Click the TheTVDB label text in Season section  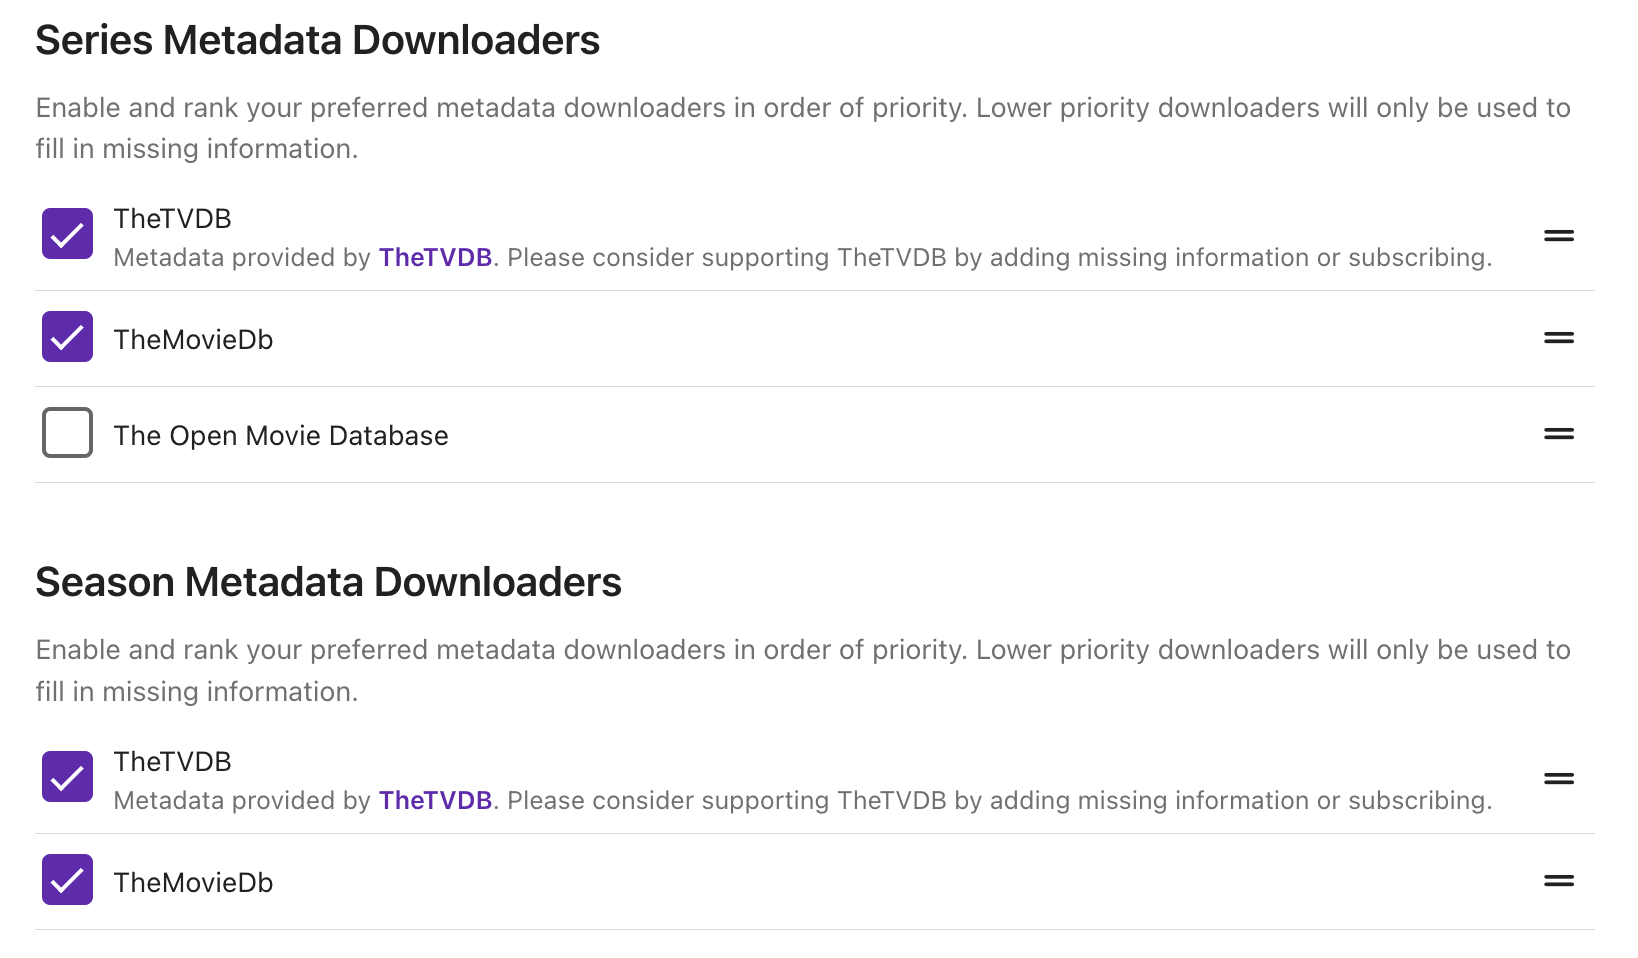172,762
